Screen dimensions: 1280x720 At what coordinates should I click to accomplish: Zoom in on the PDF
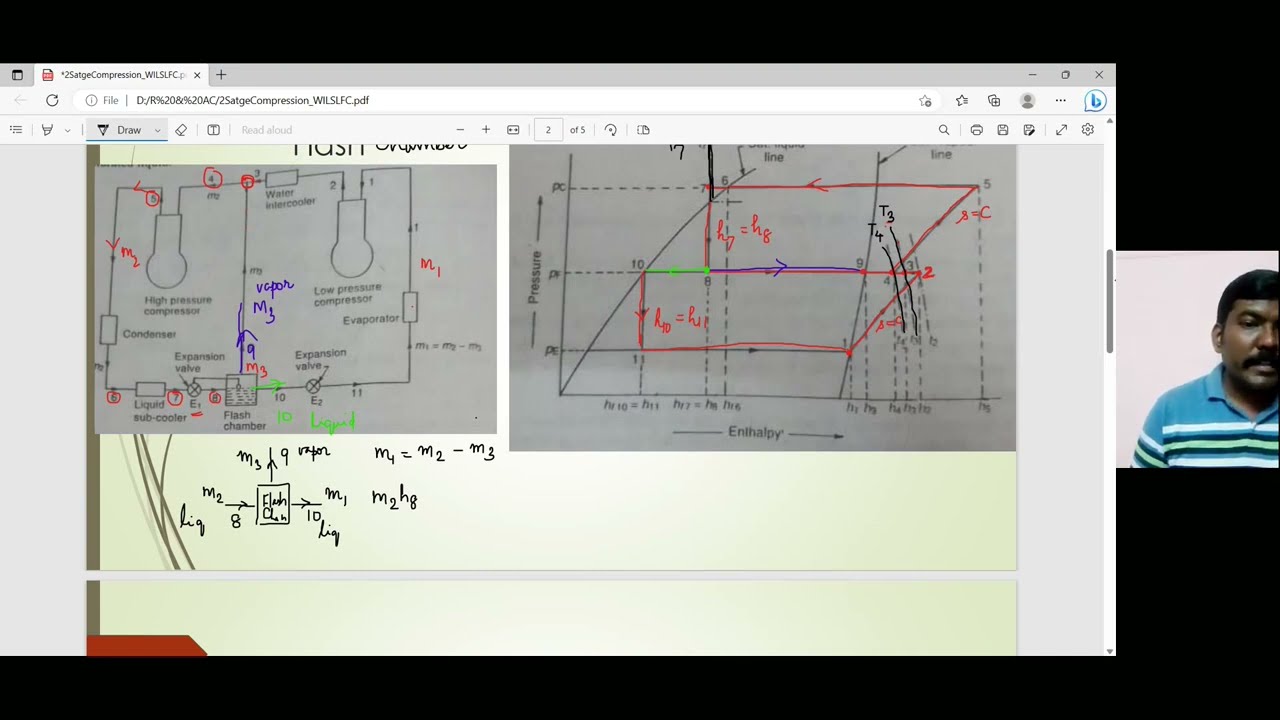tap(486, 130)
